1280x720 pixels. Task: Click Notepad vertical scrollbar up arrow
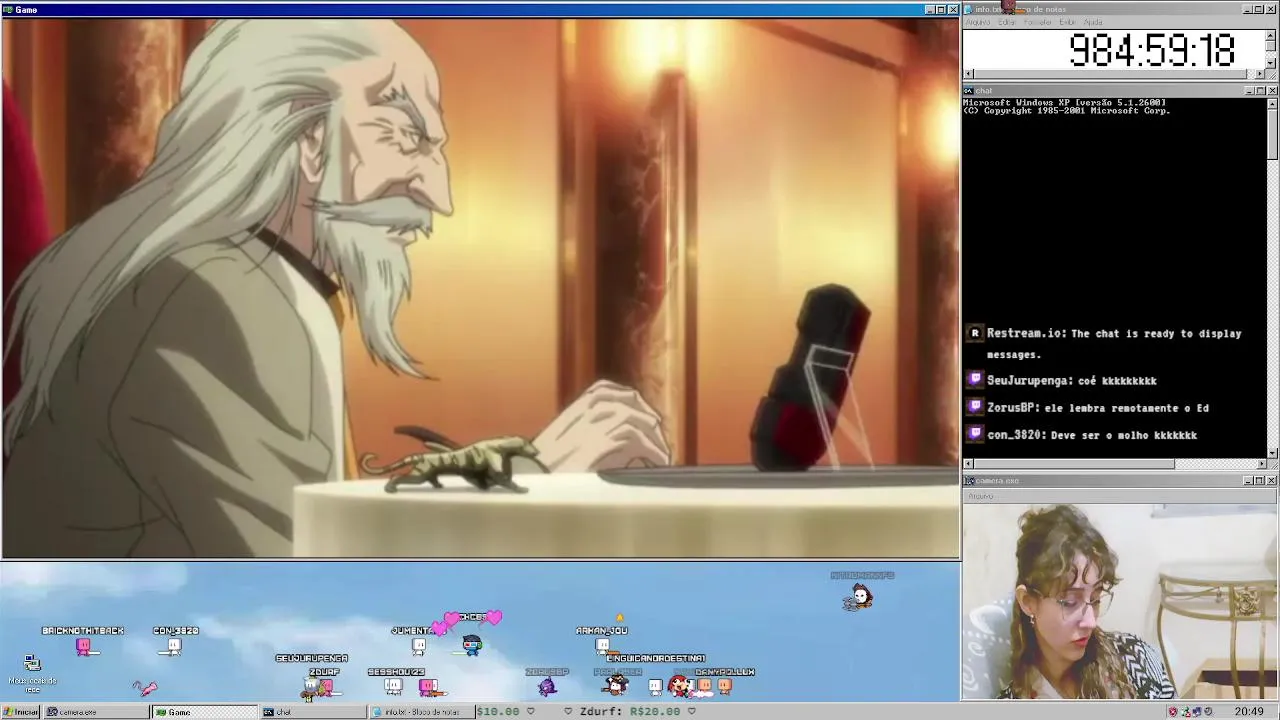tap(1271, 34)
